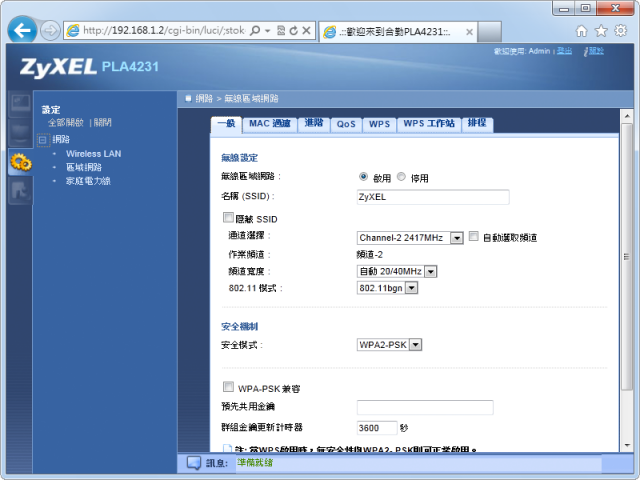Viewport: 640px width, 480px height.
Task: Click the browser Forward arrow button
Action: click(x=50, y=31)
